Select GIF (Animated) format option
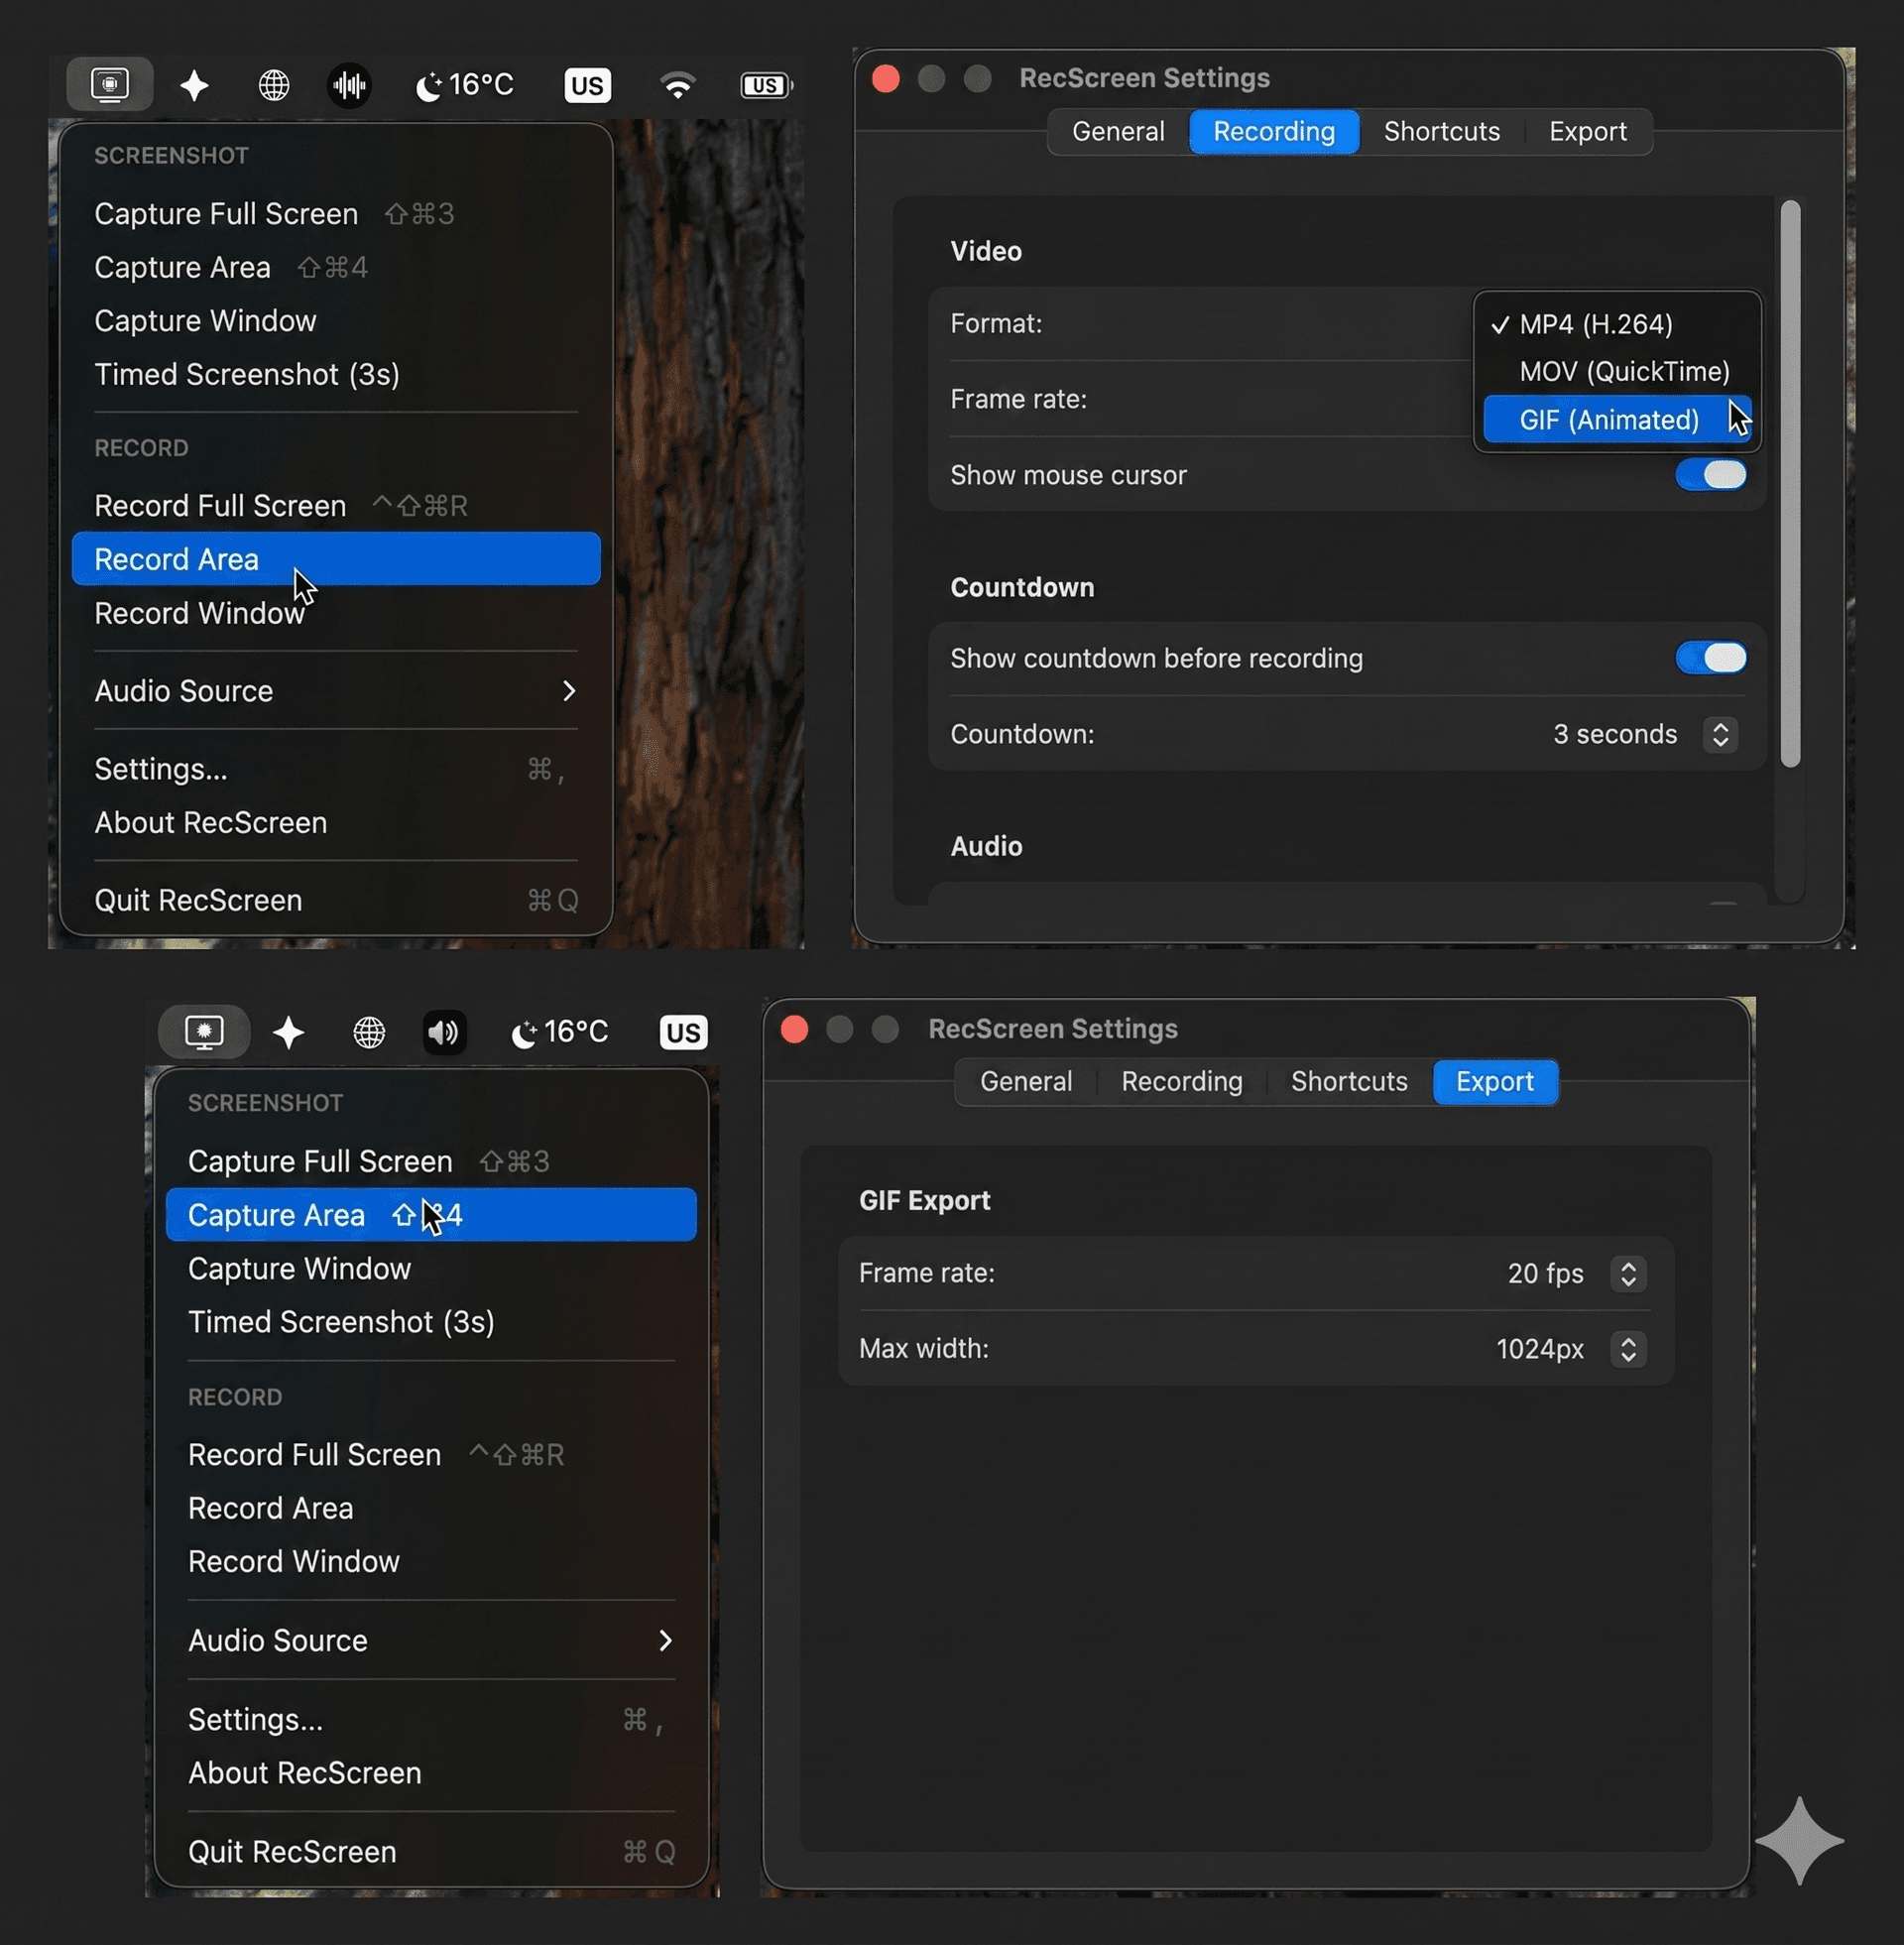The image size is (1904, 1945). [1617, 420]
